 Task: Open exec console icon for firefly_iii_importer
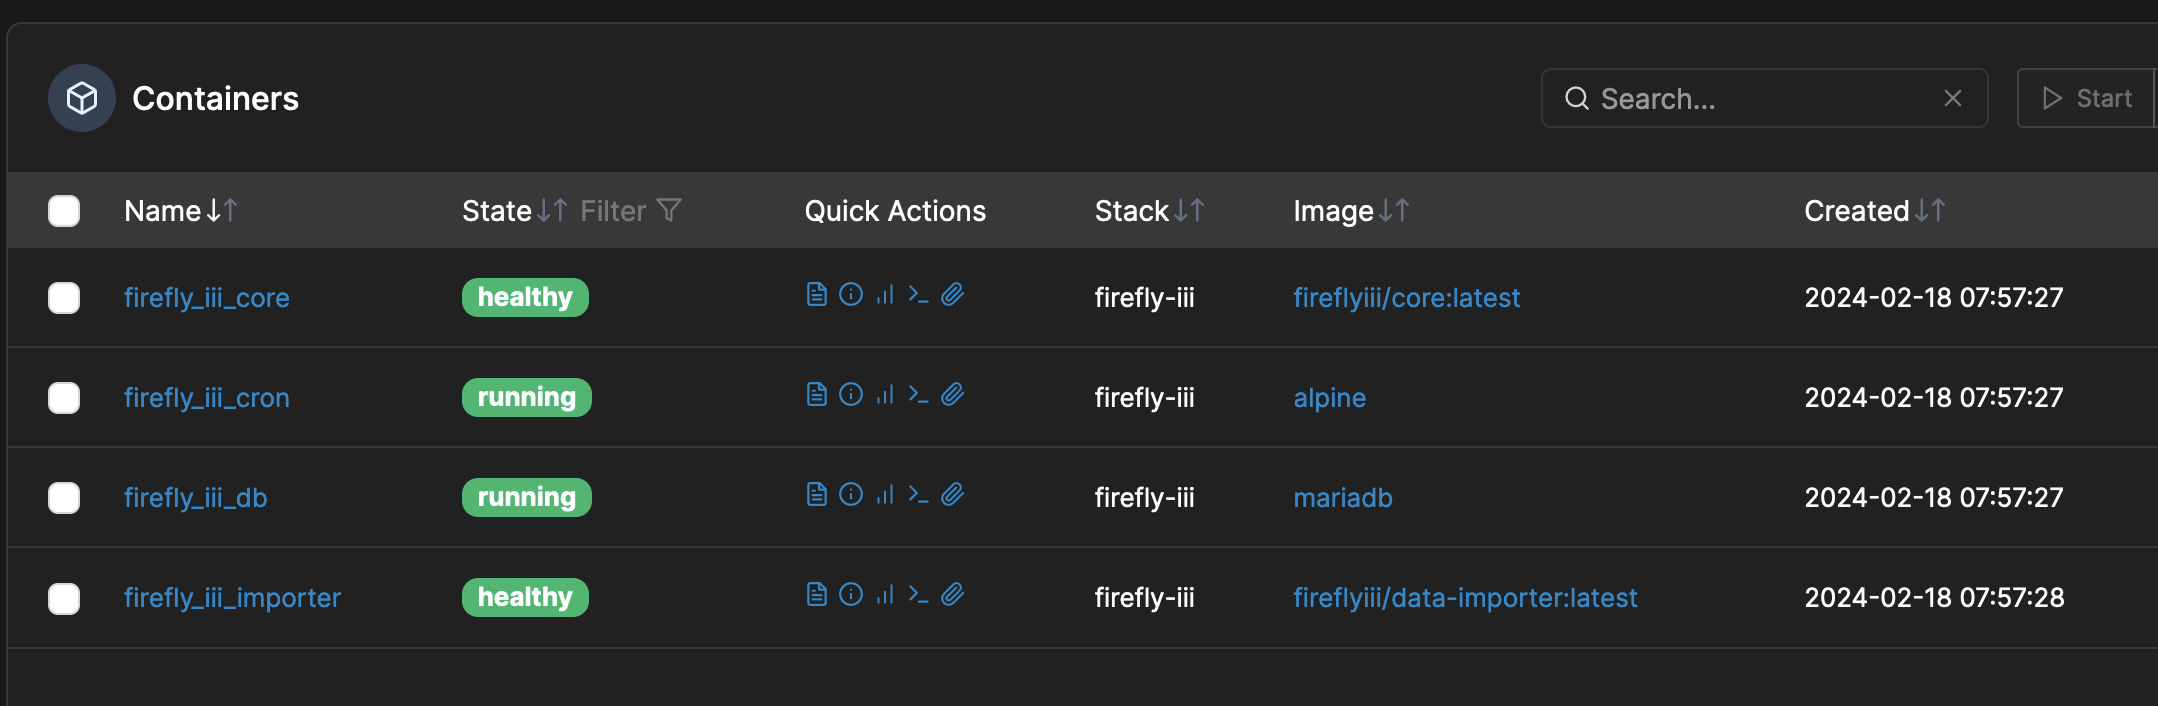[918, 594]
